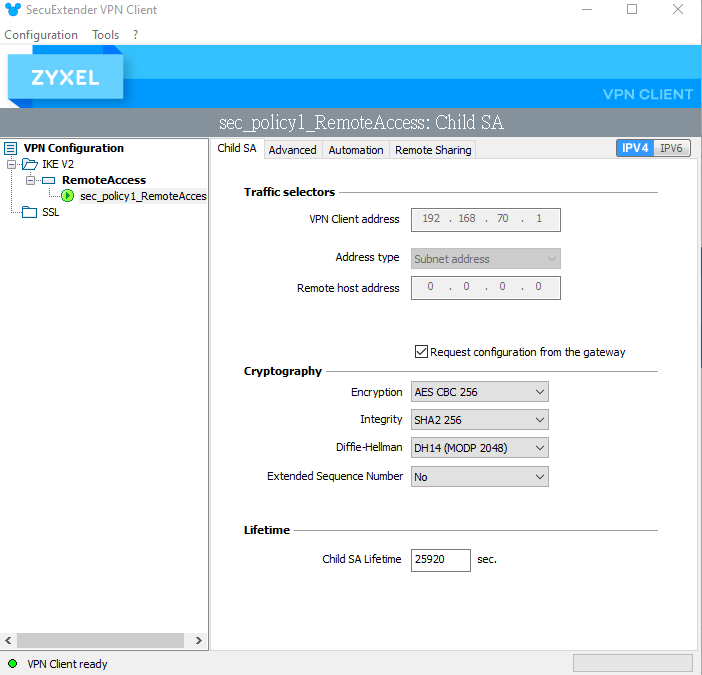This screenshot has height=675, width=702.
Task: Open the Diffie-Hellman dropdown (DH14)
Action: click(x=479, y=448)
